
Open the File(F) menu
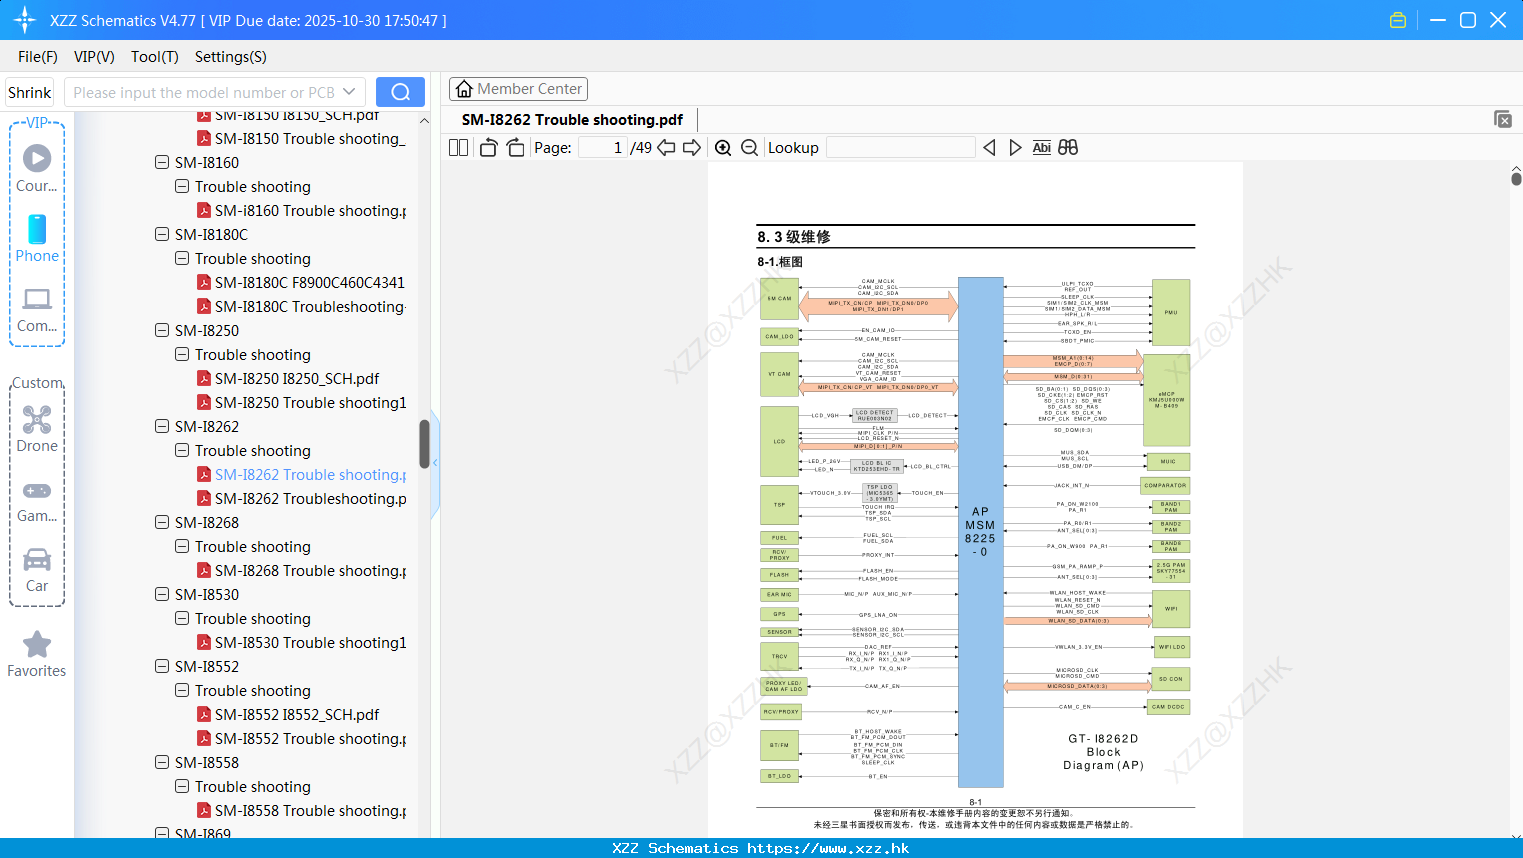[38, 57]
